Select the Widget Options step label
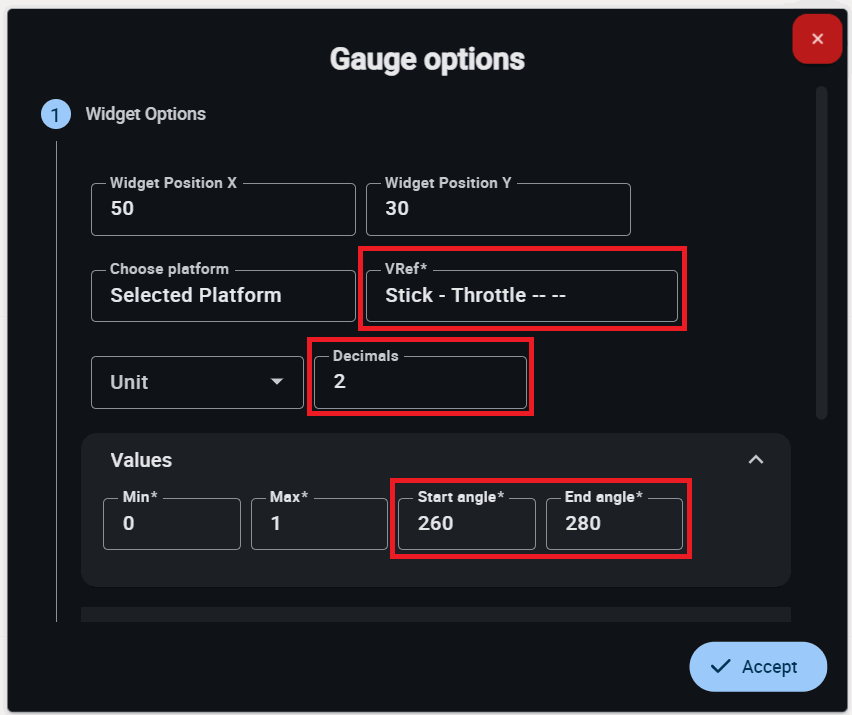The width and height of the screenshot is (852, 715). point(145,114)
